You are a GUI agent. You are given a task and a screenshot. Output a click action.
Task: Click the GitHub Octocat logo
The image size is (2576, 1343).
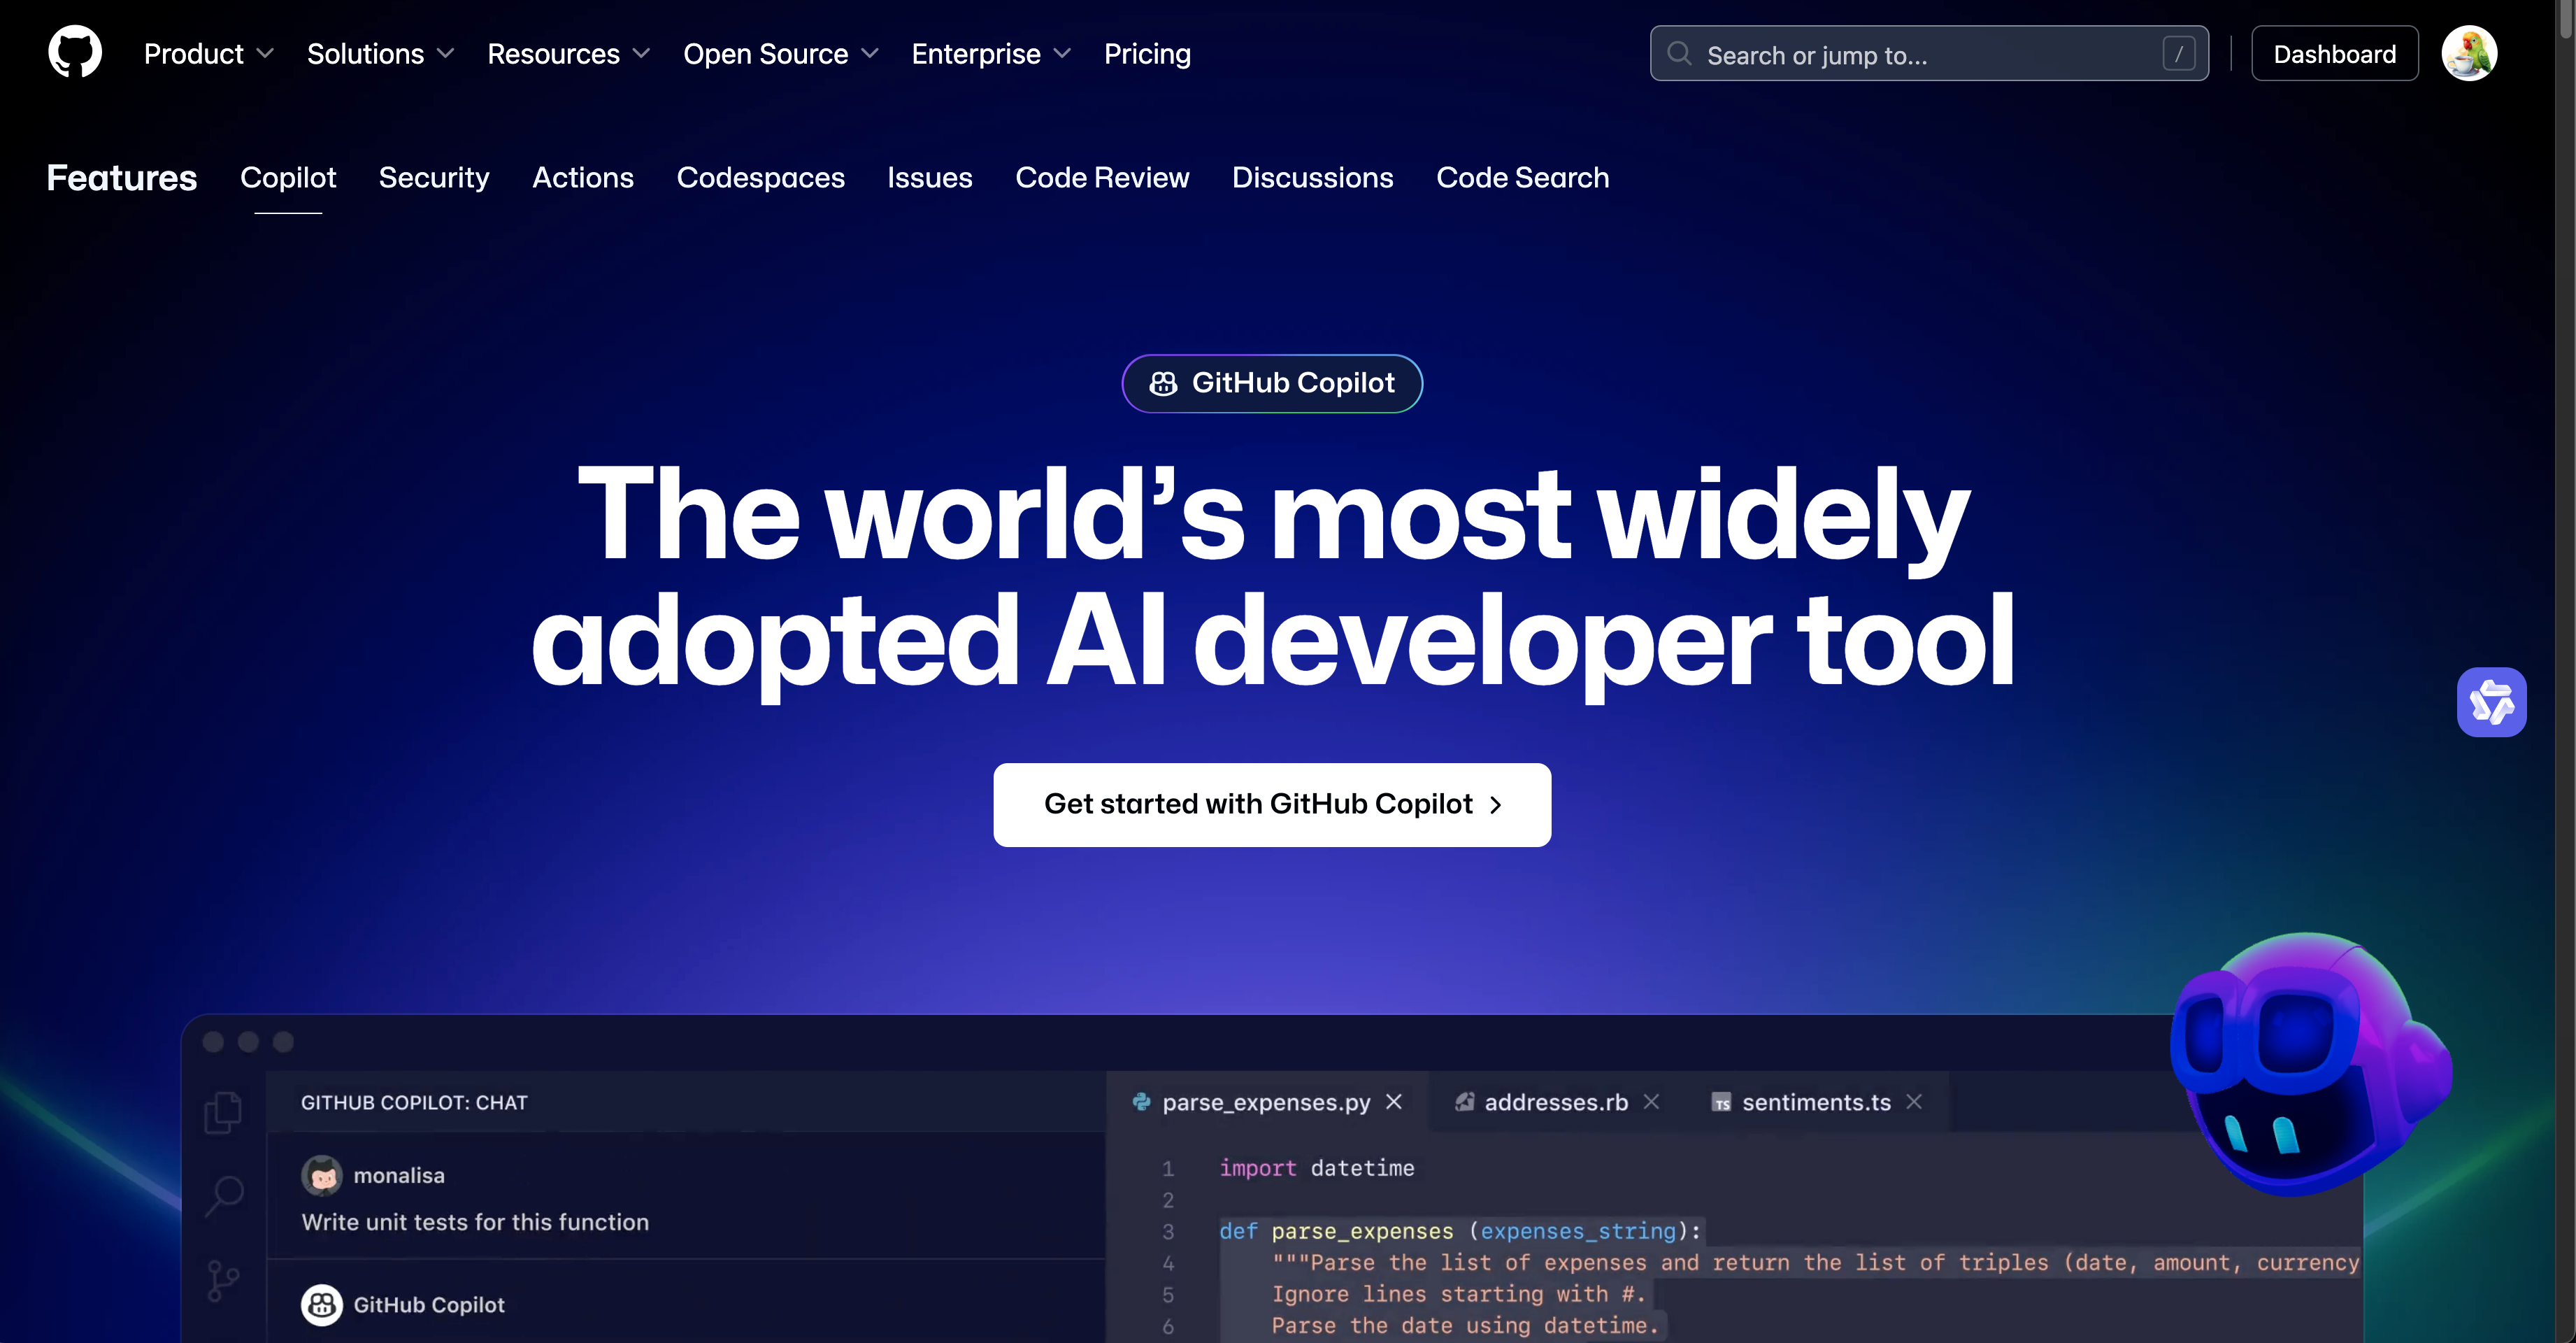75,52
